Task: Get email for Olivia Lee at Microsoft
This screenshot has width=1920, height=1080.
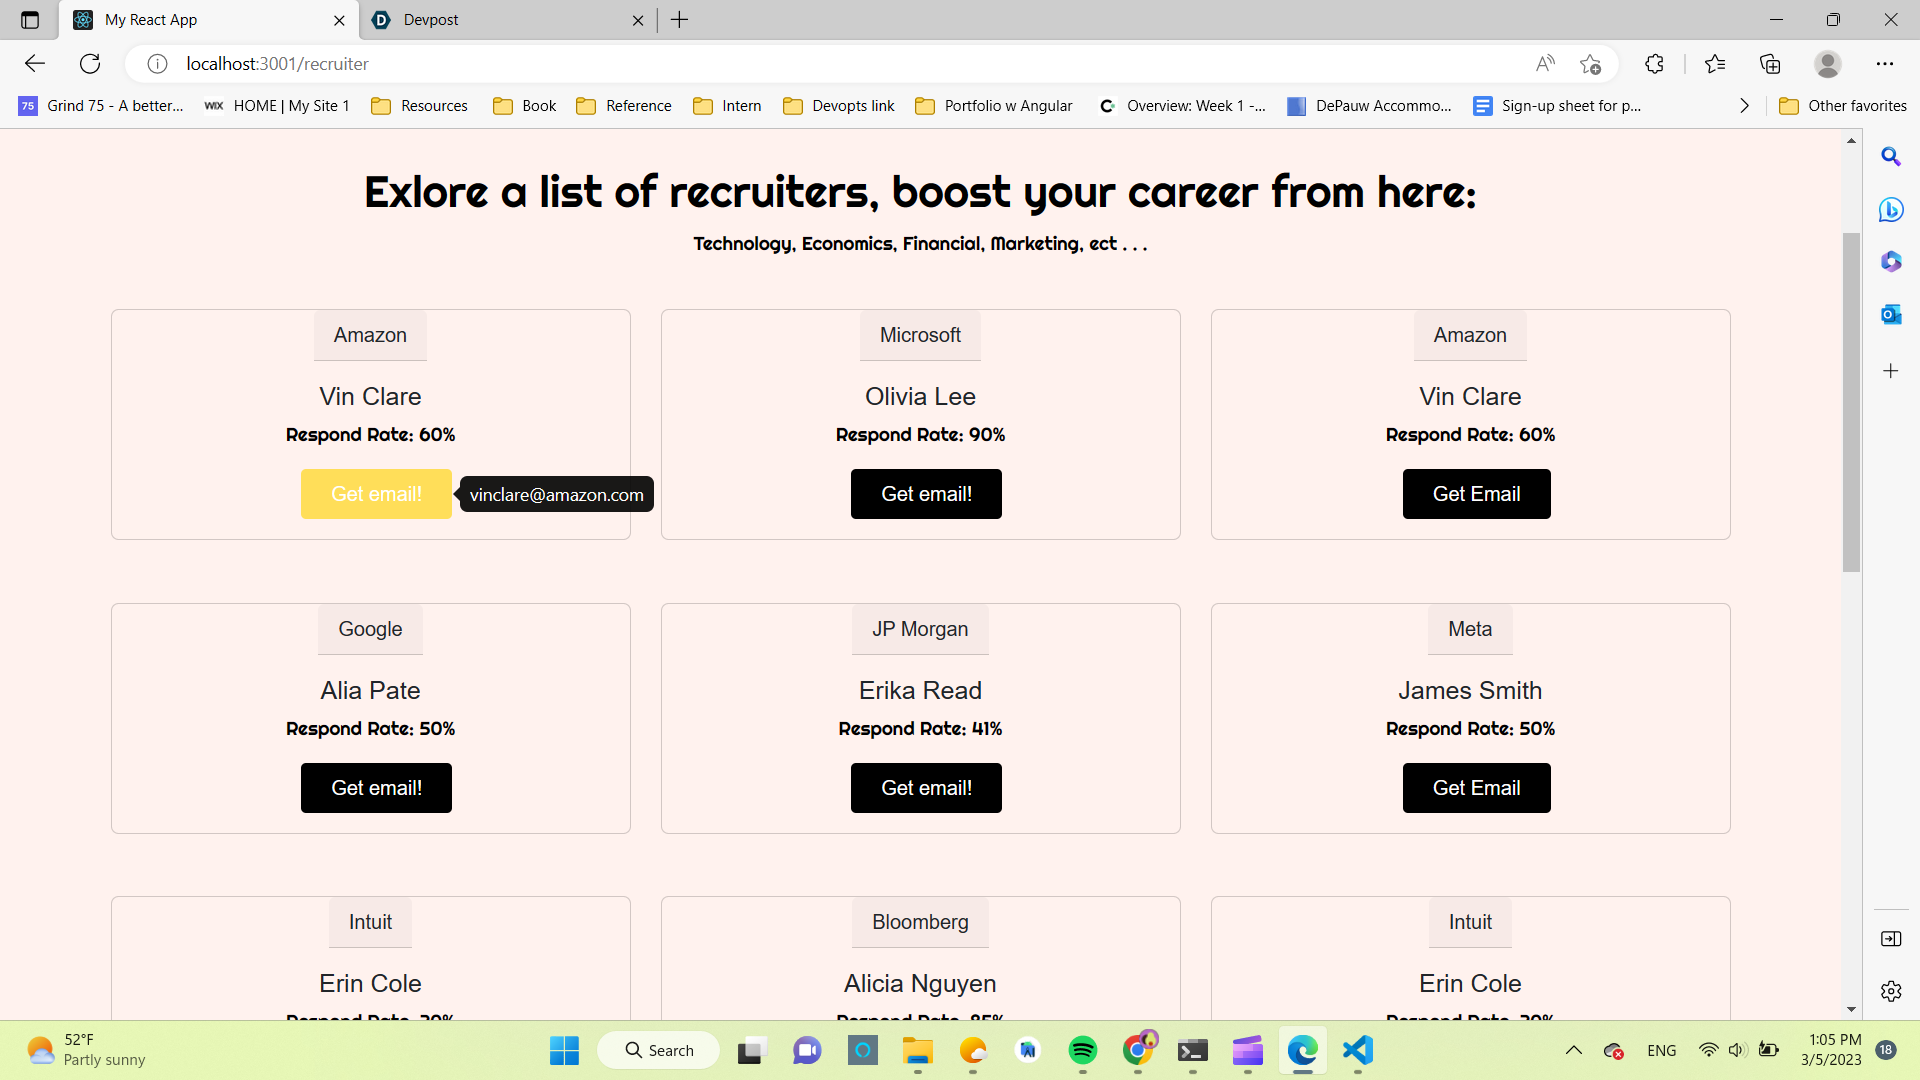Action: pyautogui.click(x=926, y=494)
